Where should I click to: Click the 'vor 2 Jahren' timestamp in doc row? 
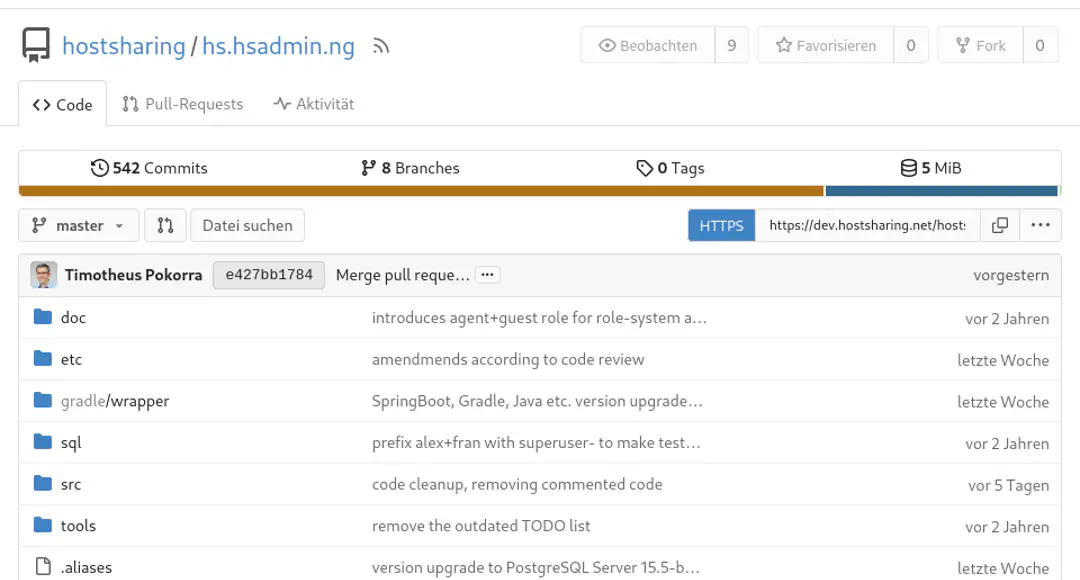click(x=1007, y=319)
